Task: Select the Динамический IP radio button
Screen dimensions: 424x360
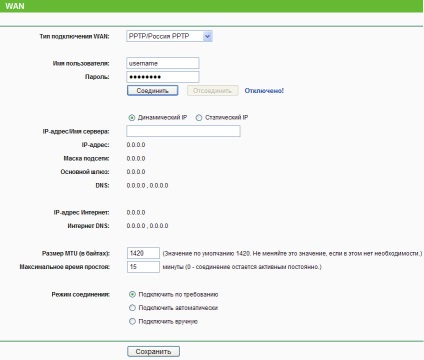Action: 132,118
